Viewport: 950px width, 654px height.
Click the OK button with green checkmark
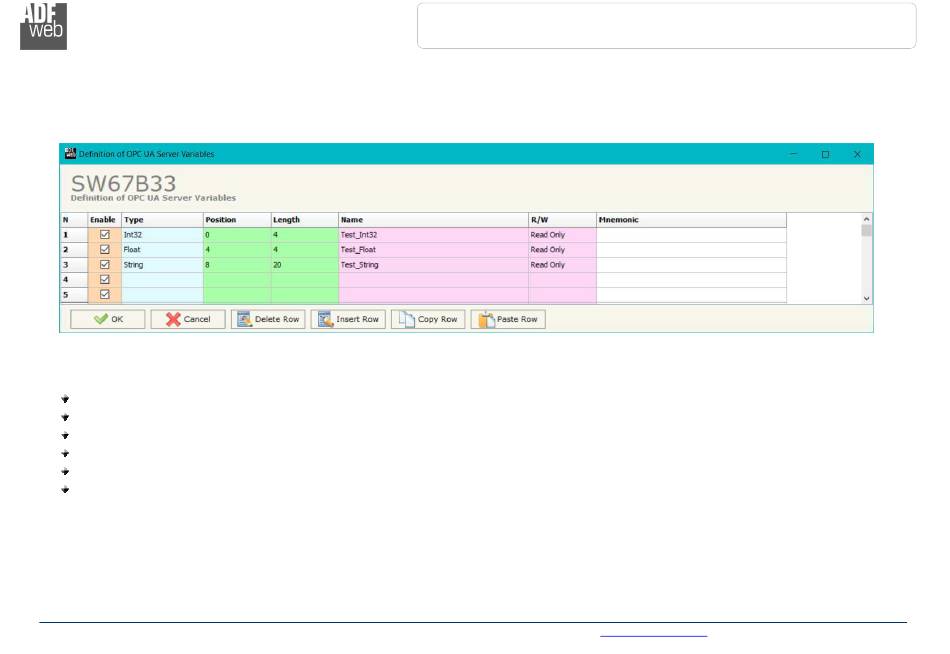point(107,319)
